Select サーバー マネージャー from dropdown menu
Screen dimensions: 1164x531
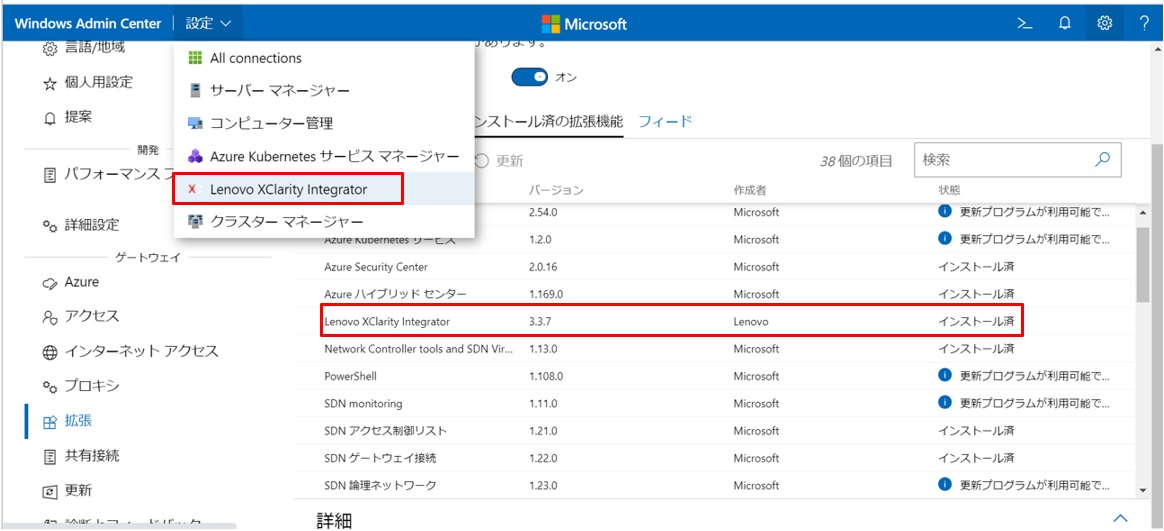(279, 91)
